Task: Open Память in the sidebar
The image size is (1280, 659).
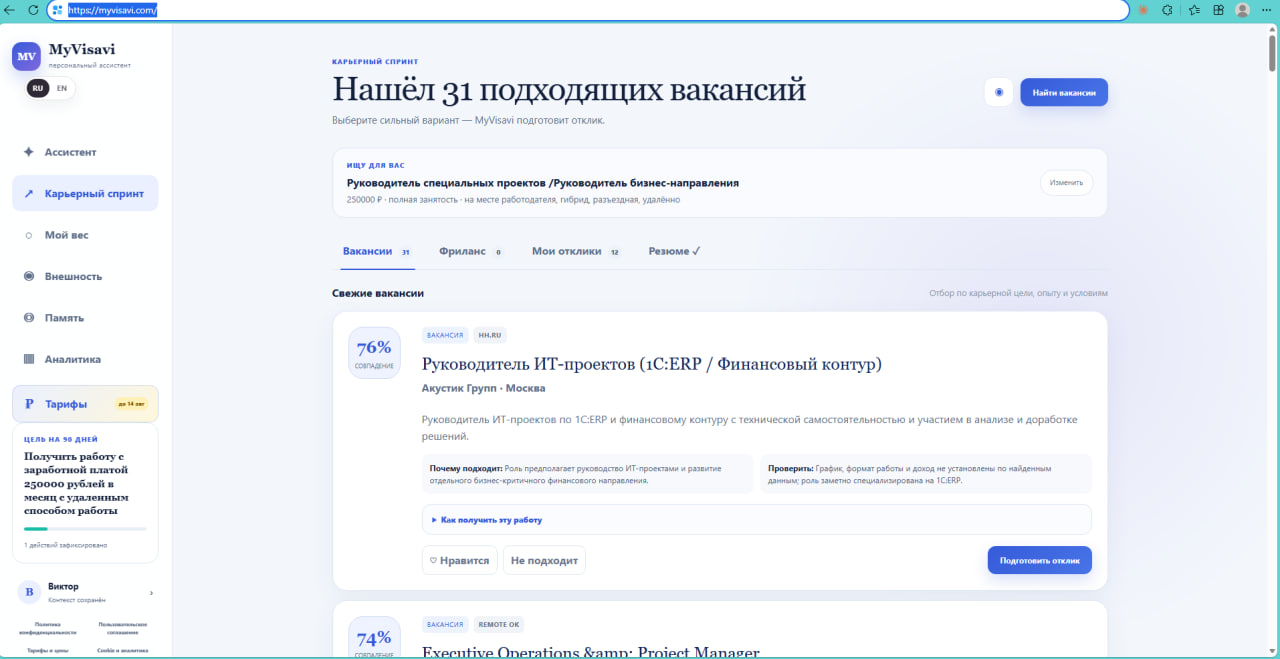Action: (85, 318)
